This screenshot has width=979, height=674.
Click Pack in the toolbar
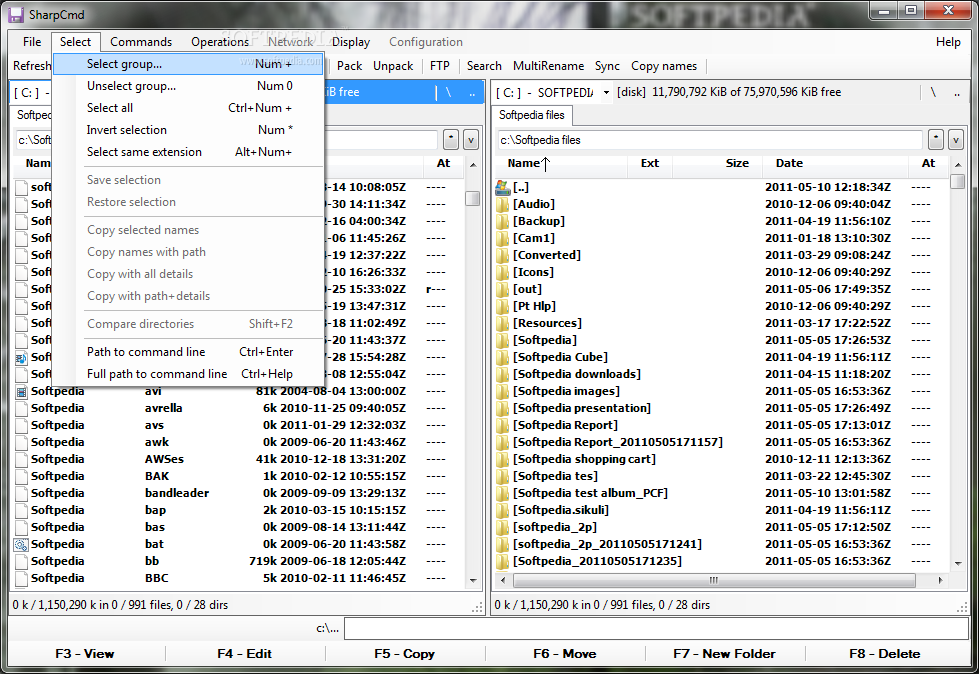pos(349,66)
